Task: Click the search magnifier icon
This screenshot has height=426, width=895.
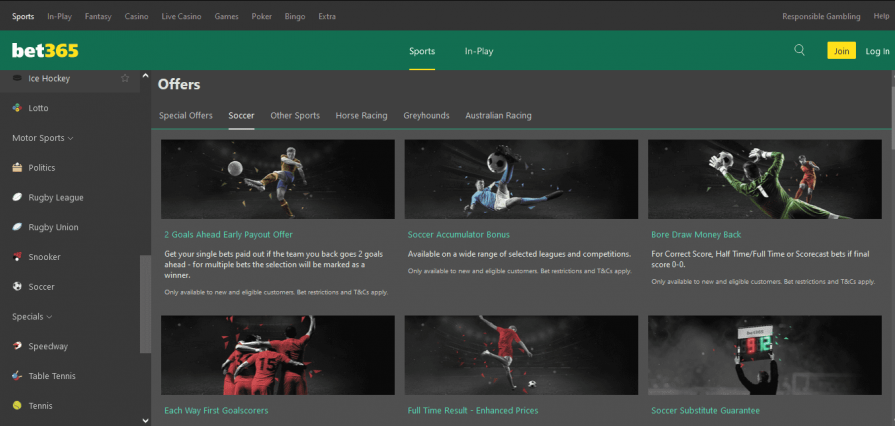Action: [x=799, y=50]
